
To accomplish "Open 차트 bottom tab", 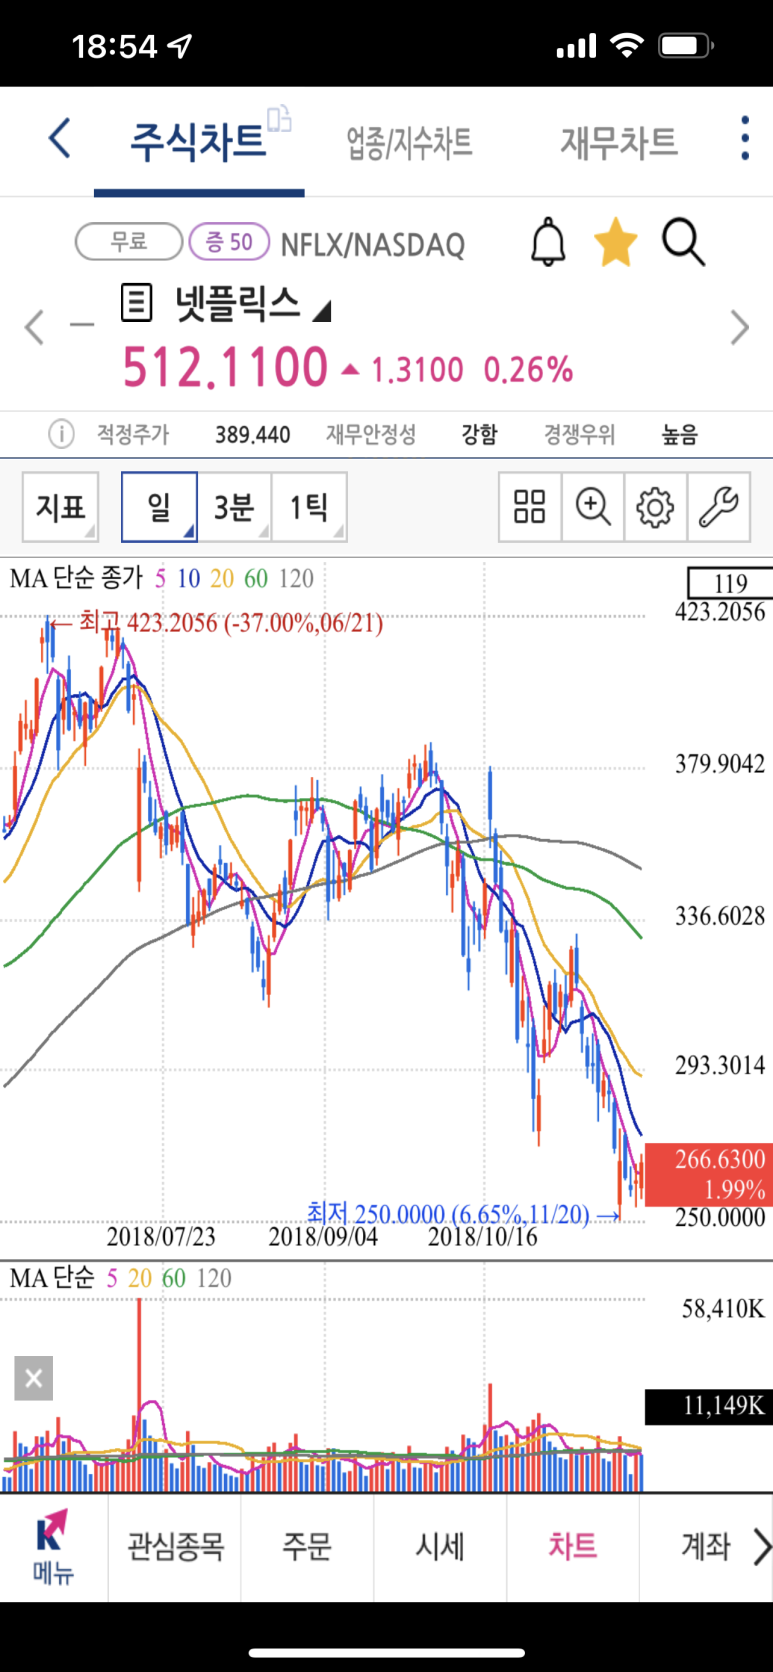I will pos(573,1547).
